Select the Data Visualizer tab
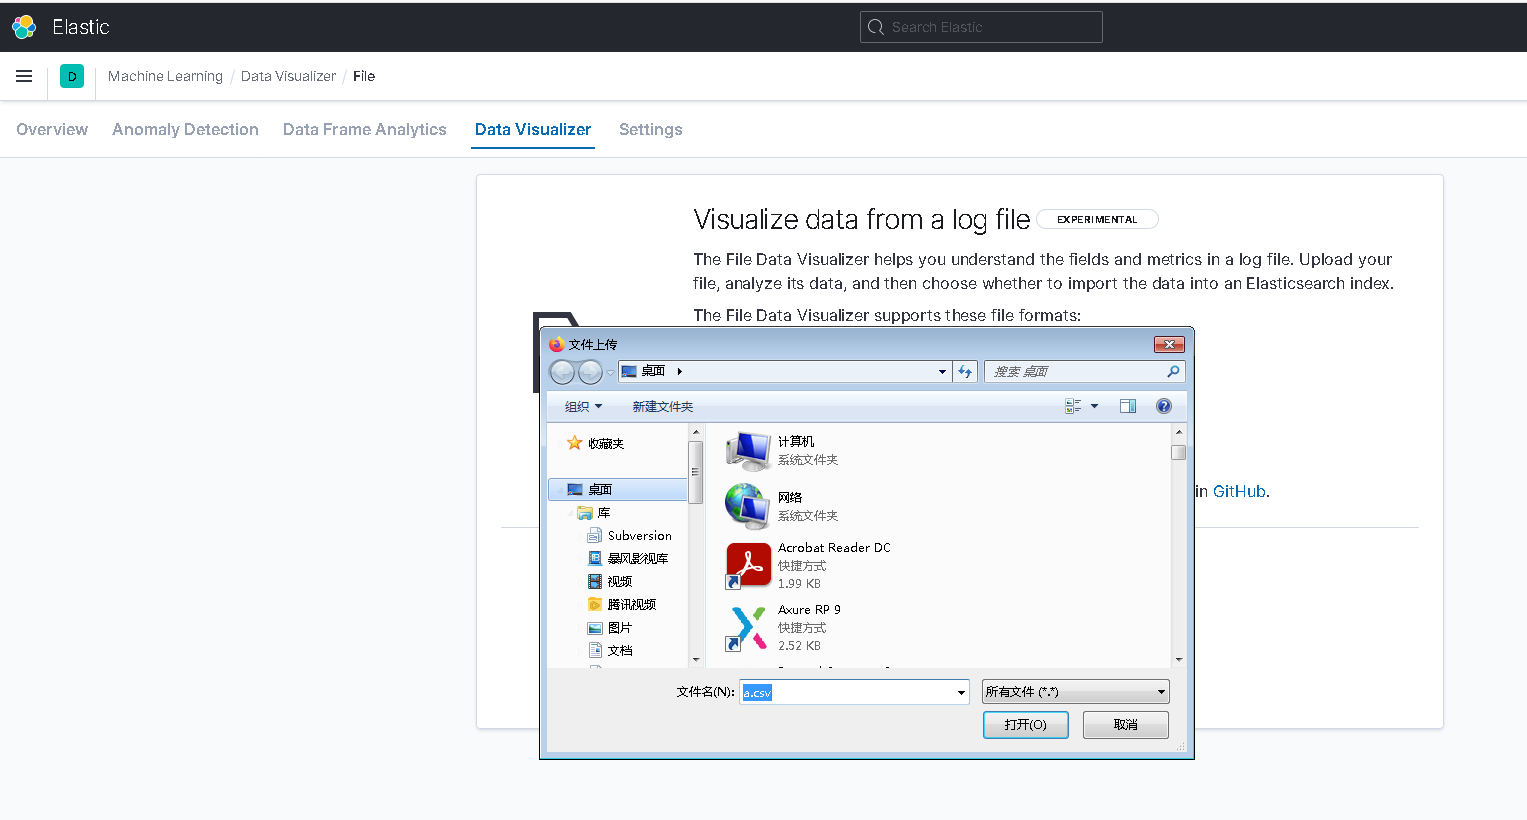Screen dimensions: 1527x820 tap(533, 129)
